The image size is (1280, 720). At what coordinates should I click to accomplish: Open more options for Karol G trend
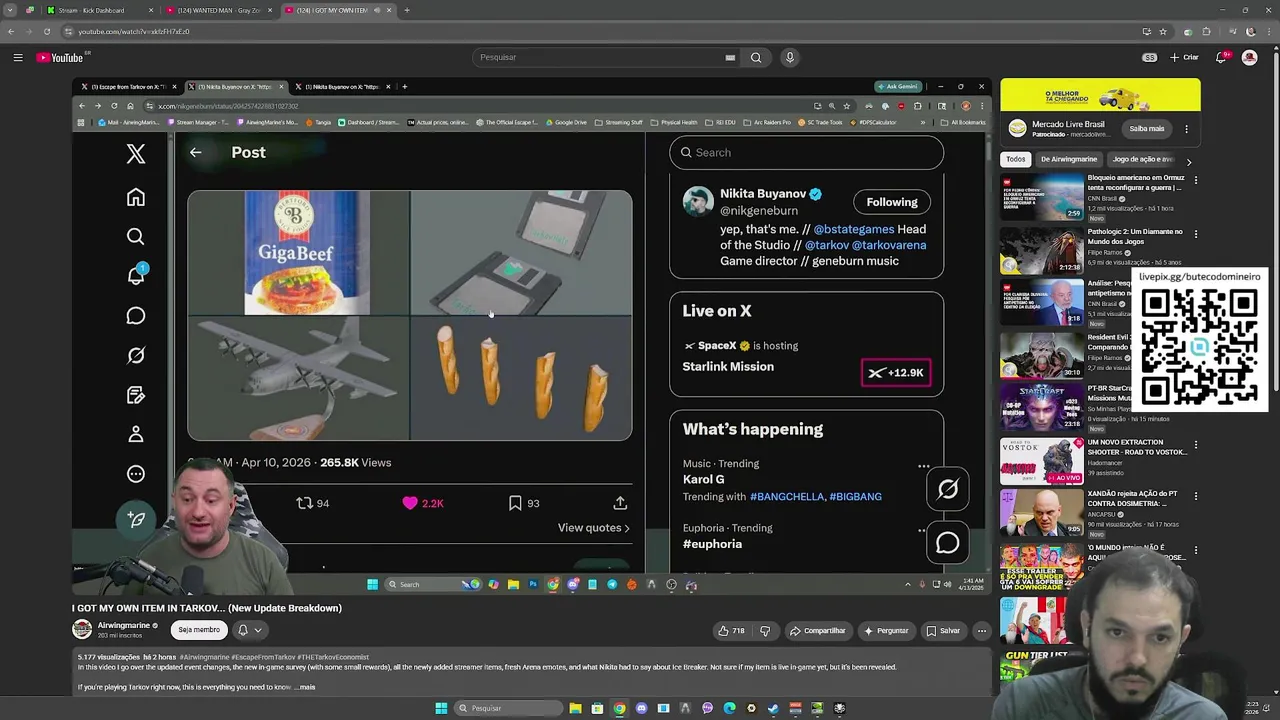tap(924, 466)
